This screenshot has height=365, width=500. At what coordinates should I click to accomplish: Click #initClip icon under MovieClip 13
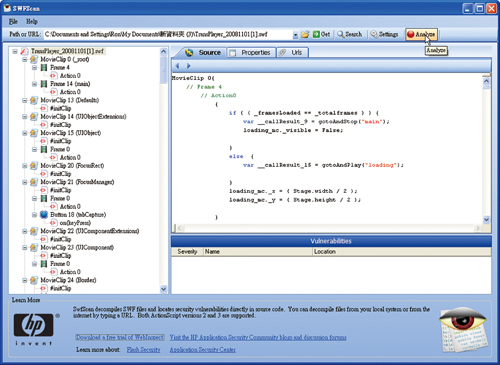click(x=43, y=108)
